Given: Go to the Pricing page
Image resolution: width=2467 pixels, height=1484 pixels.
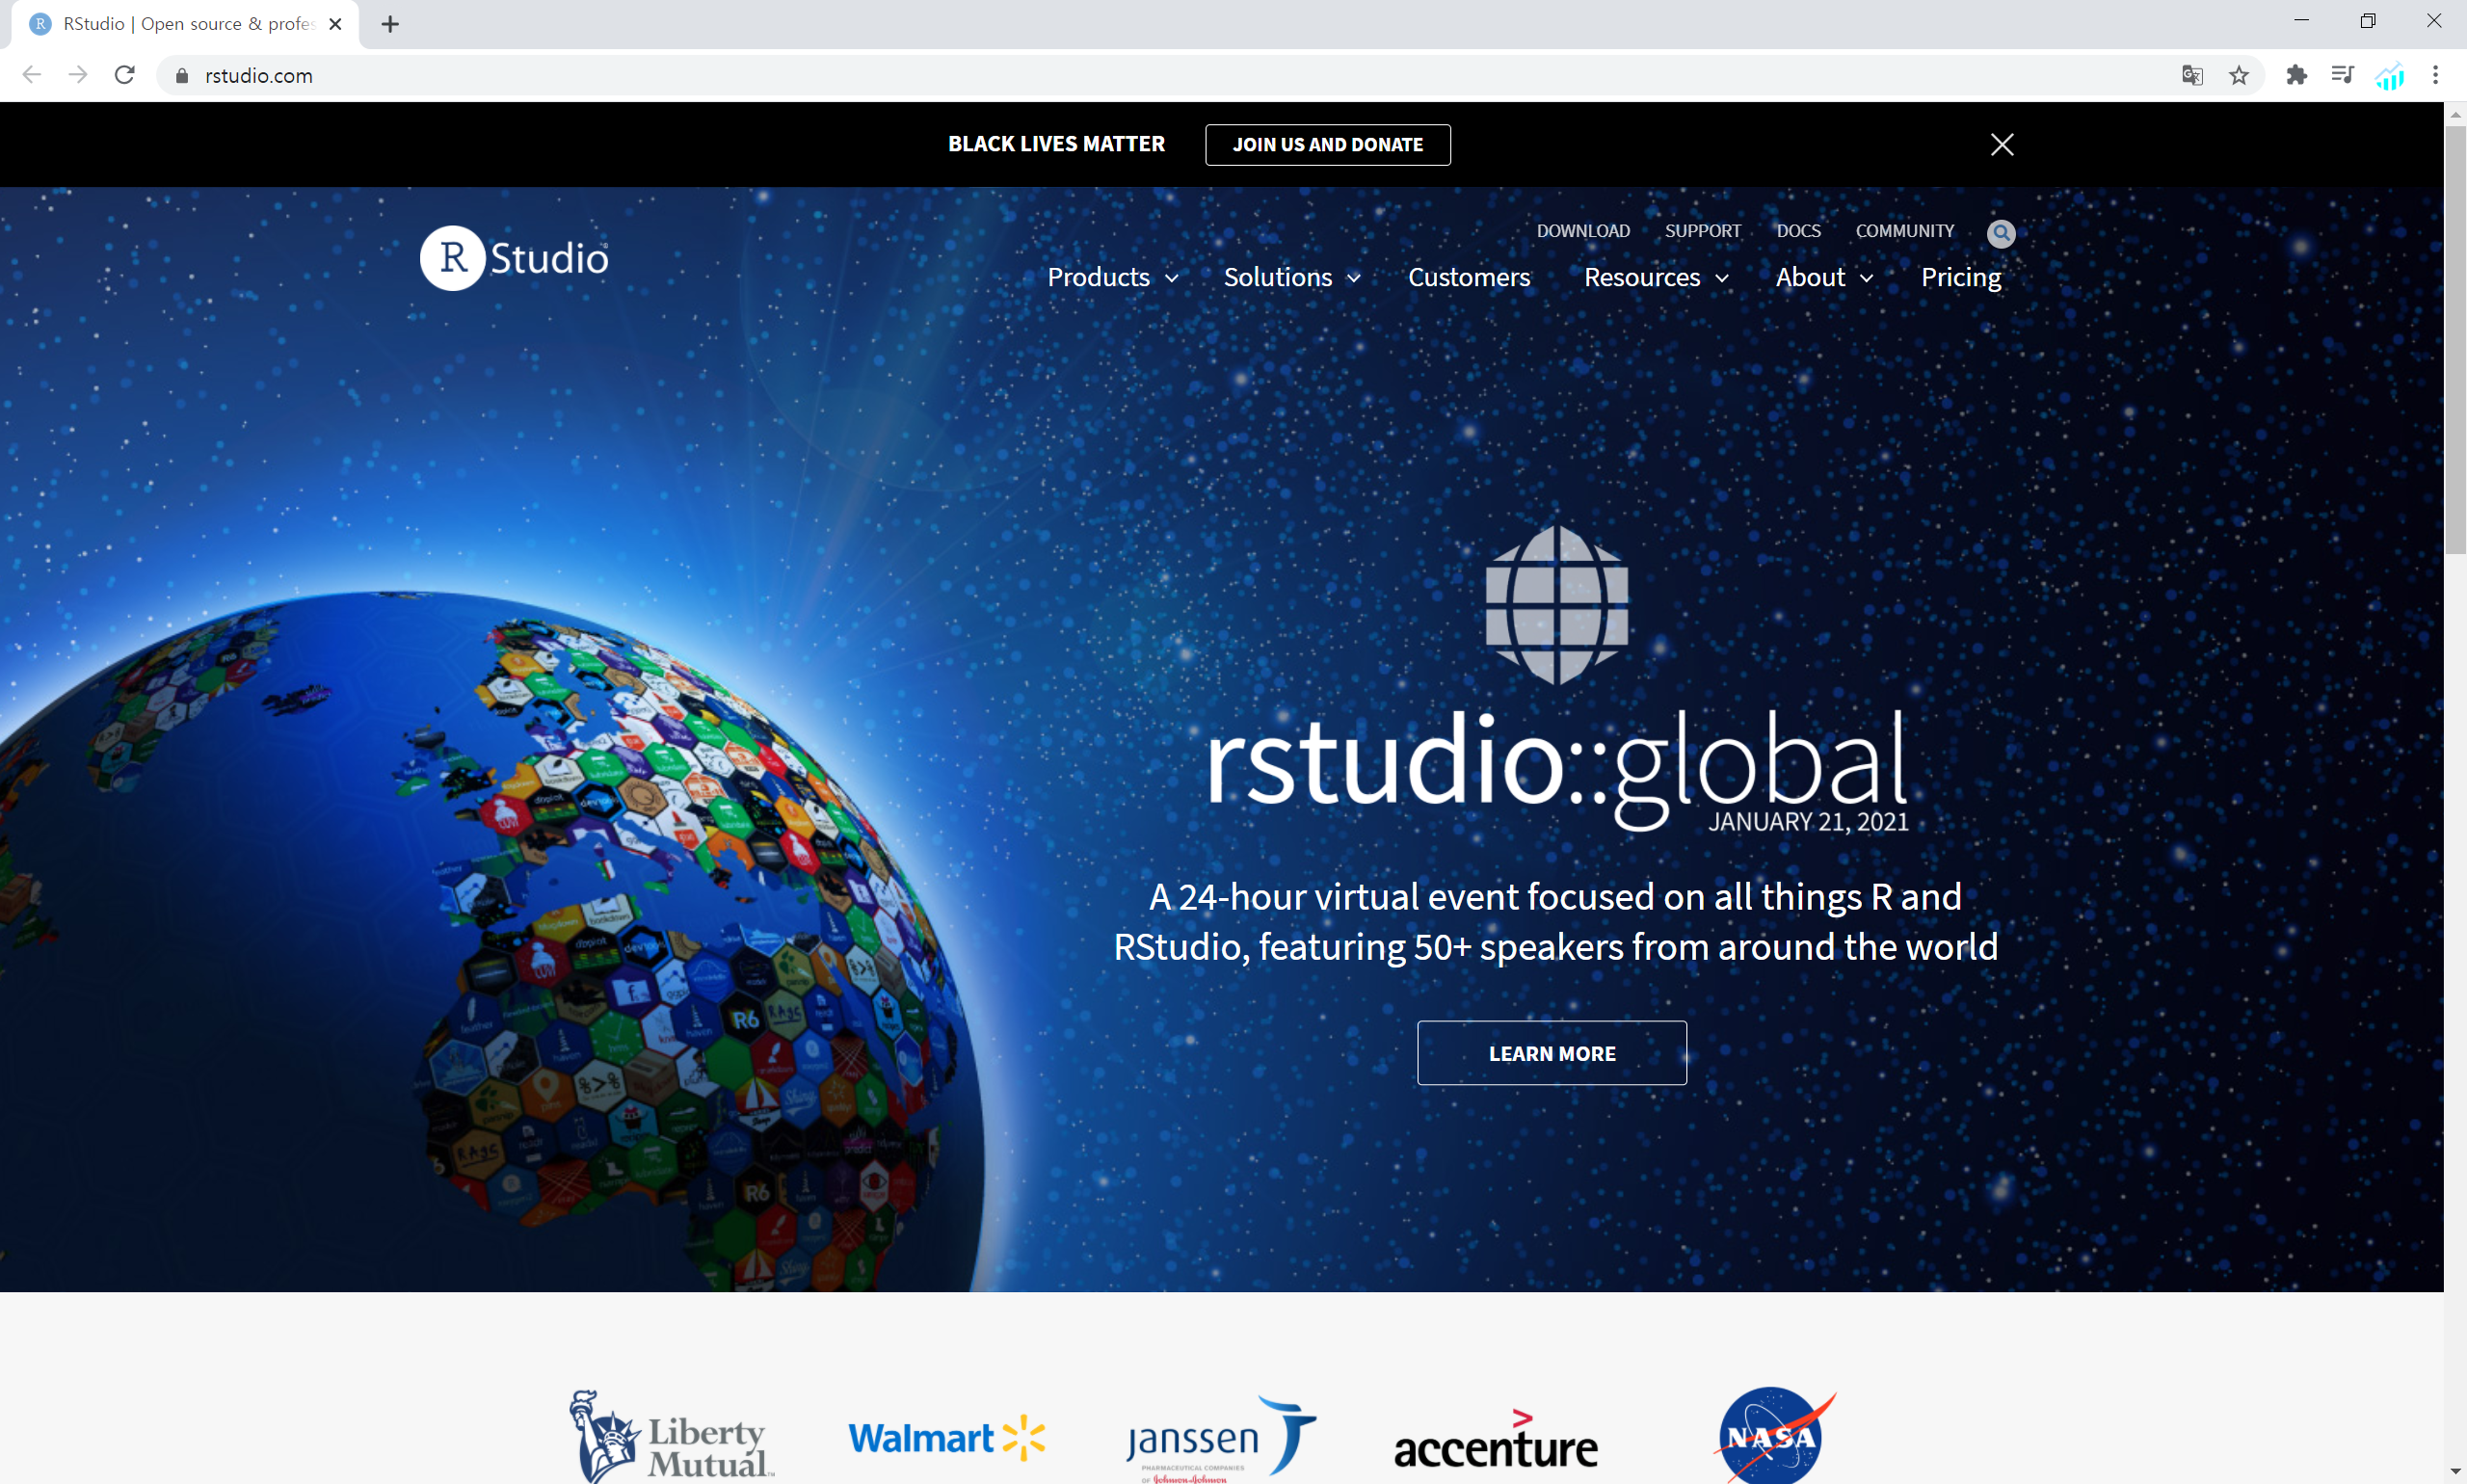Looking at the screenshot, I should (x=1960, y=278).
